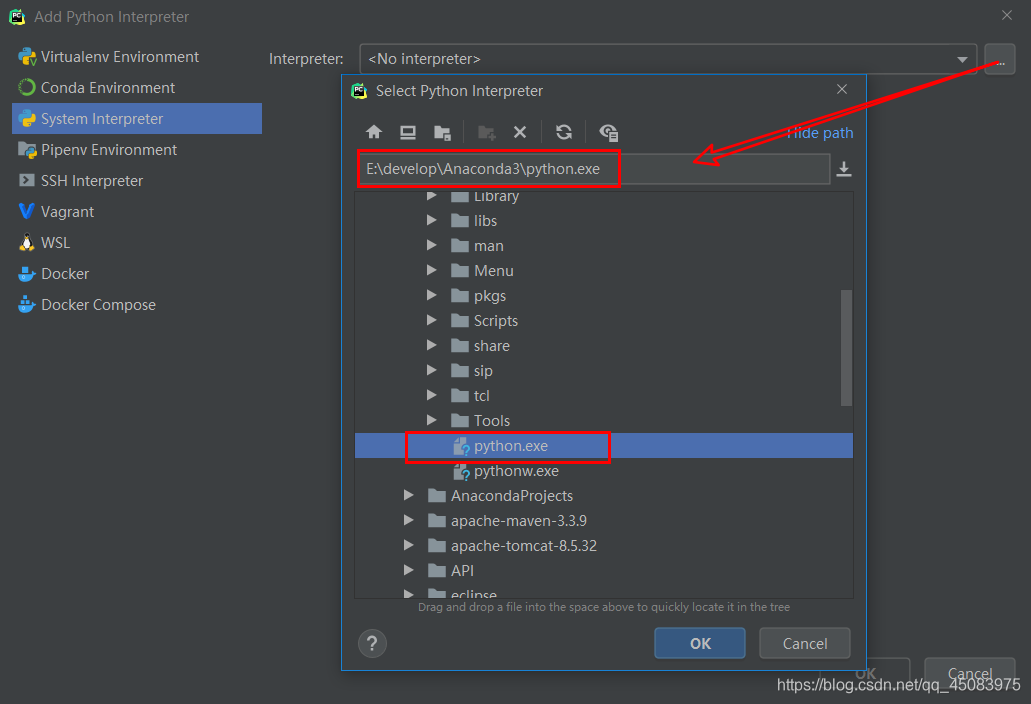Image resolution: width=1031 pixels, height=704 pixels.
Task: Select Docker Compose interpreter type
Action: point(137,304)
